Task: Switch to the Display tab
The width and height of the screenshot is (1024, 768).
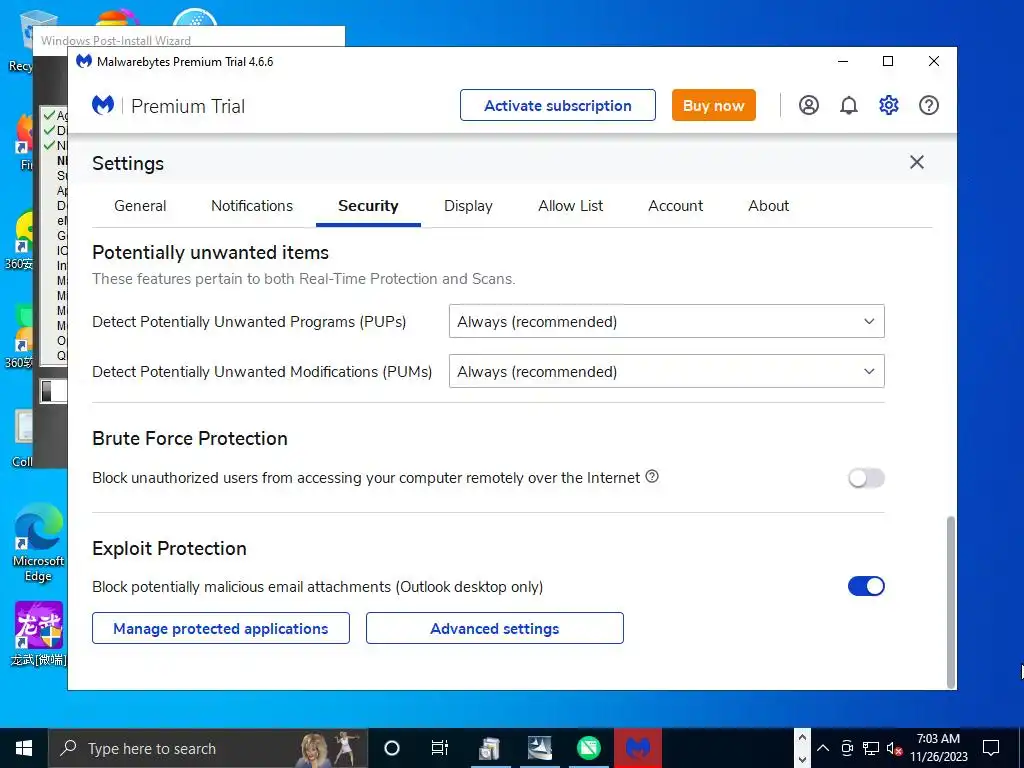Action: pos(468,206)
